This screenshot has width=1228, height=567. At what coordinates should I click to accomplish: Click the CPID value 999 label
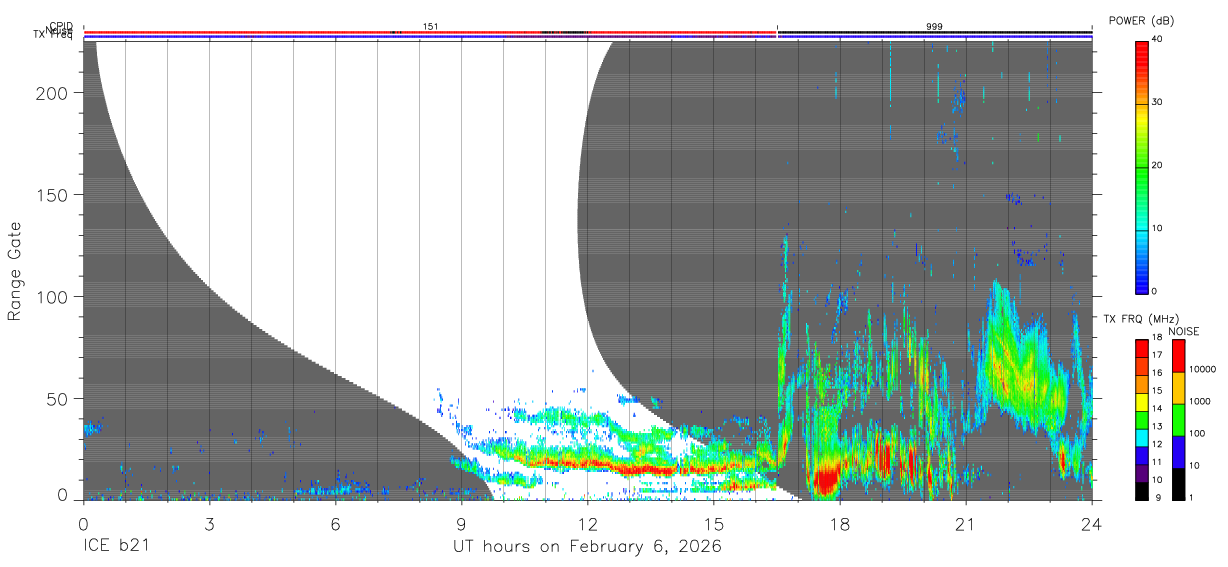[x=934, y=27]
